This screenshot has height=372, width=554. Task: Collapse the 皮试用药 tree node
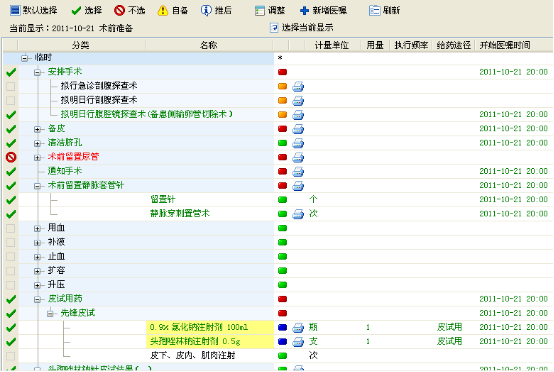[x=37, y=300]
